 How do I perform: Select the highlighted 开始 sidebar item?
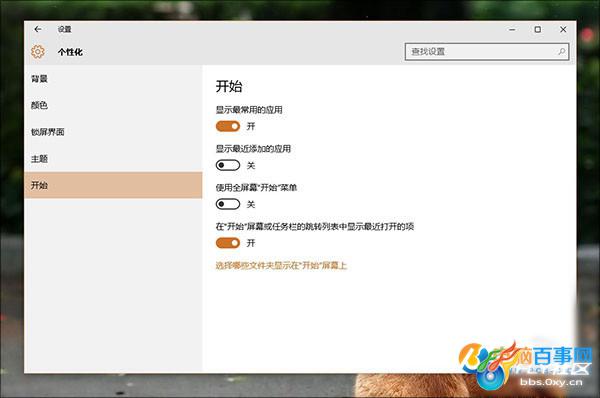[113, 185]
